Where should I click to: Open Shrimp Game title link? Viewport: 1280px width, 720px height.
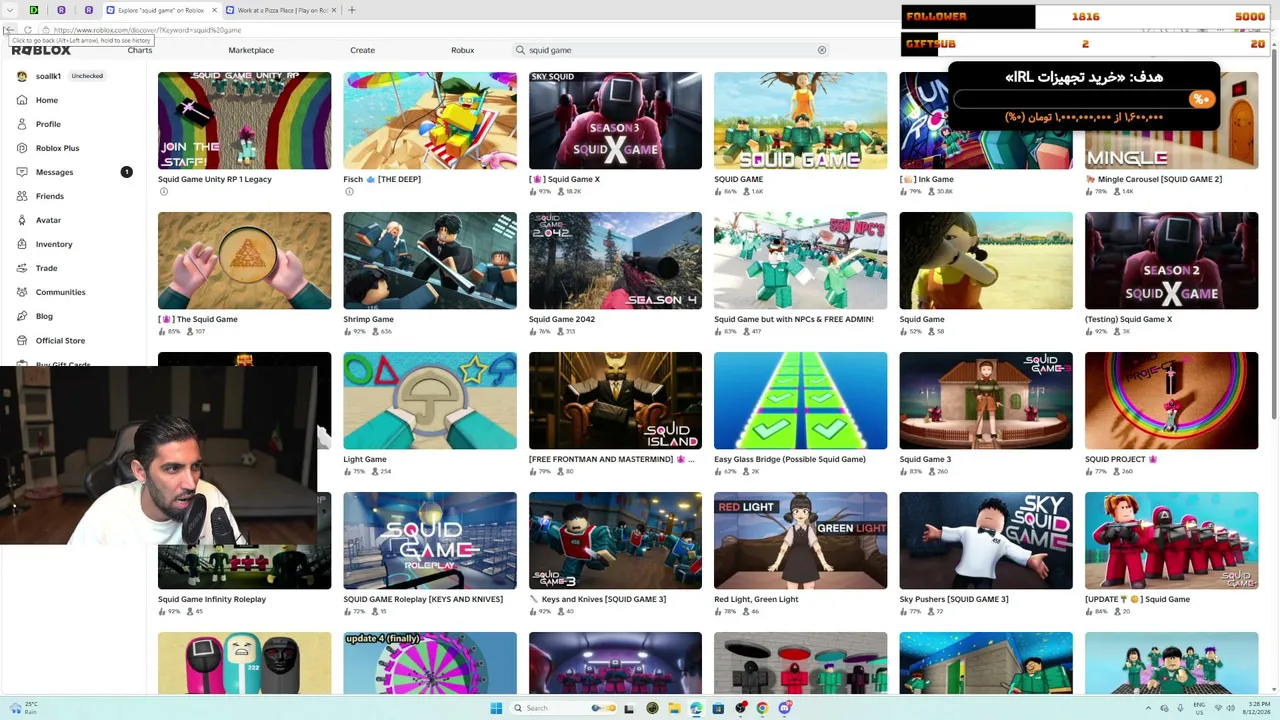click(x=368, y=319)
